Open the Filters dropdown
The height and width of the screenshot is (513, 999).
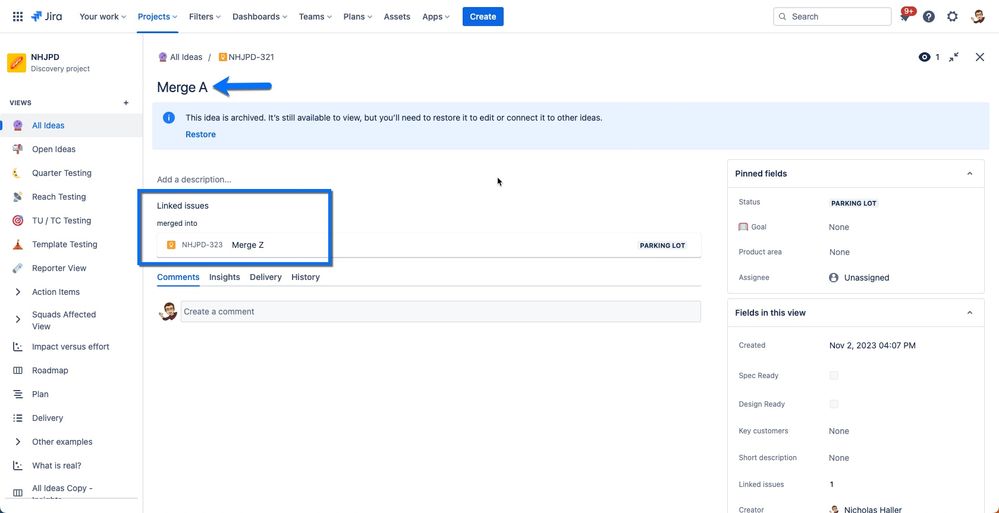(205, 17)
